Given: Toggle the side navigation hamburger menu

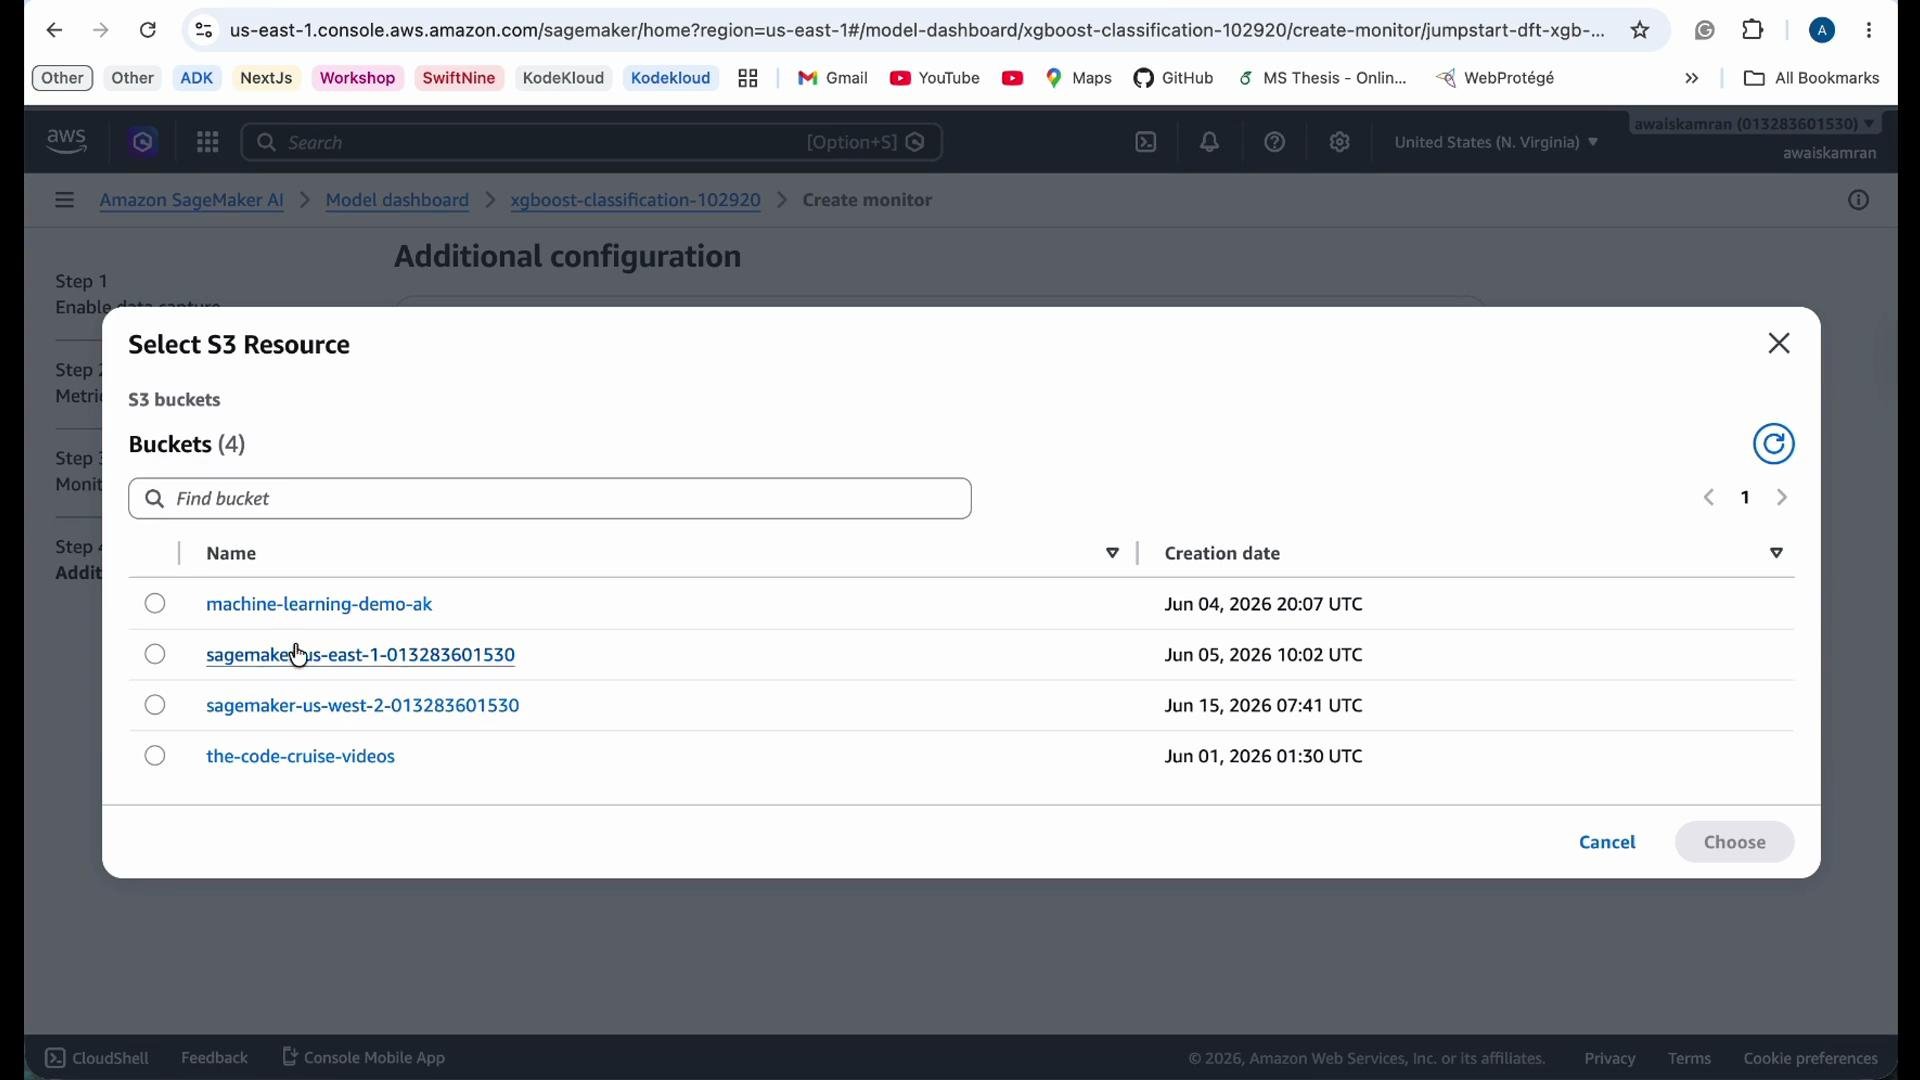Looking at the screenshot, I should [64, 201].
